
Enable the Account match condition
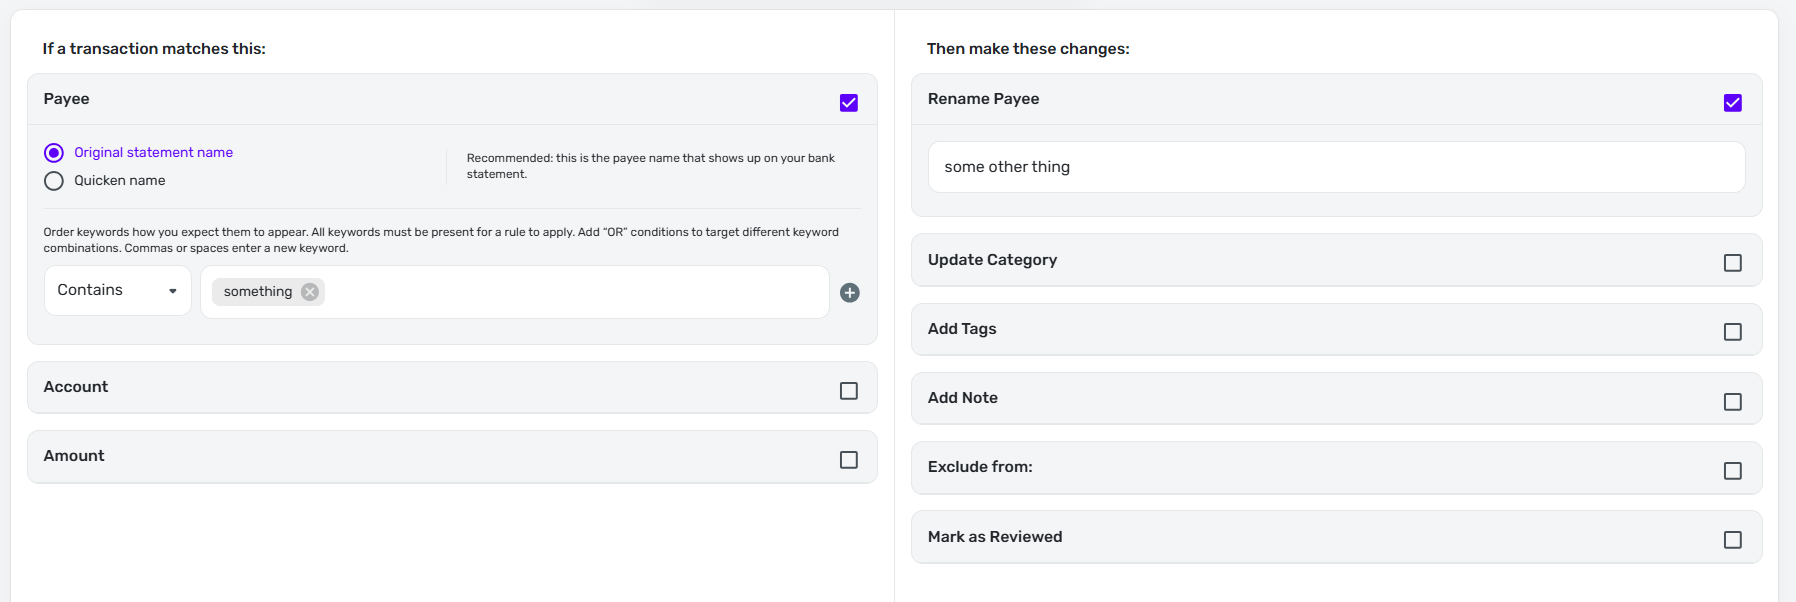pos(849,391)
